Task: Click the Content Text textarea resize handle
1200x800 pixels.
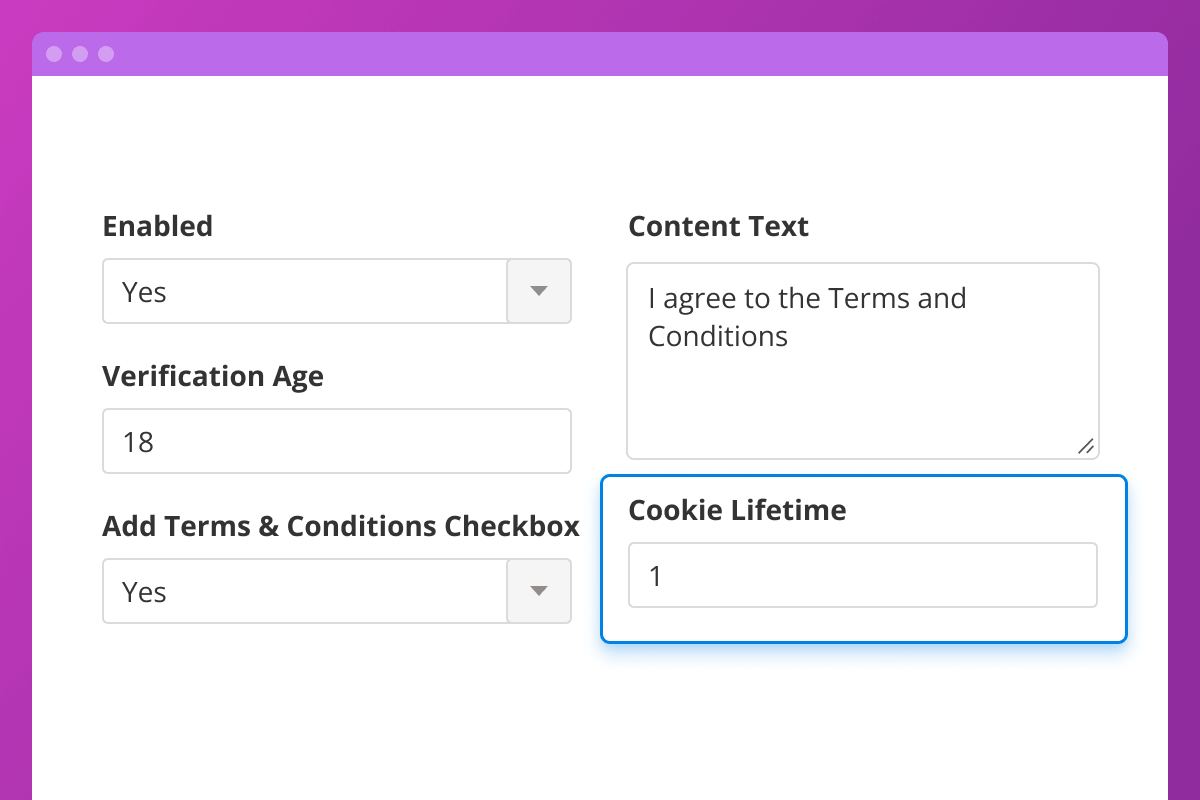Action: click(1086, 447)
